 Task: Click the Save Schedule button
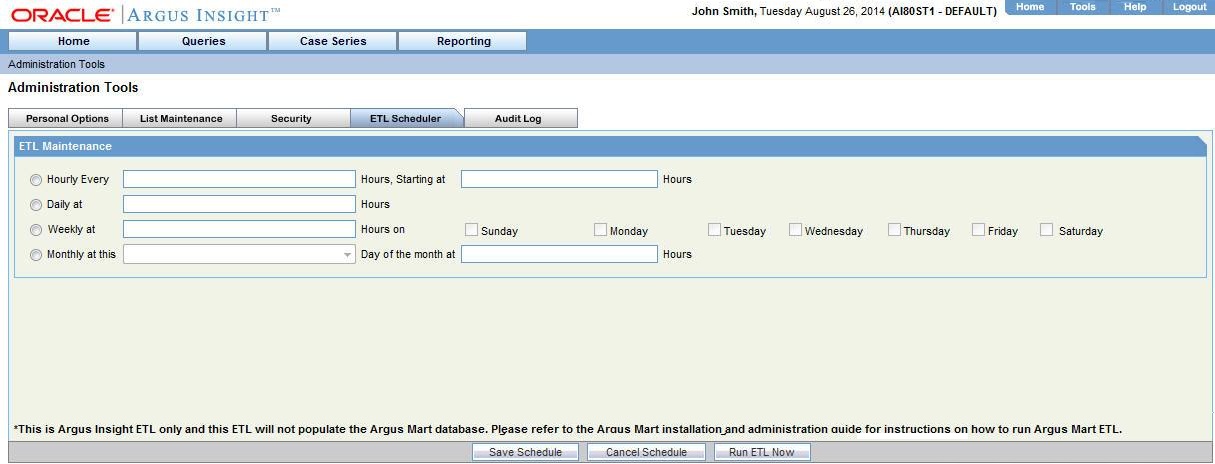click(525, 452)
